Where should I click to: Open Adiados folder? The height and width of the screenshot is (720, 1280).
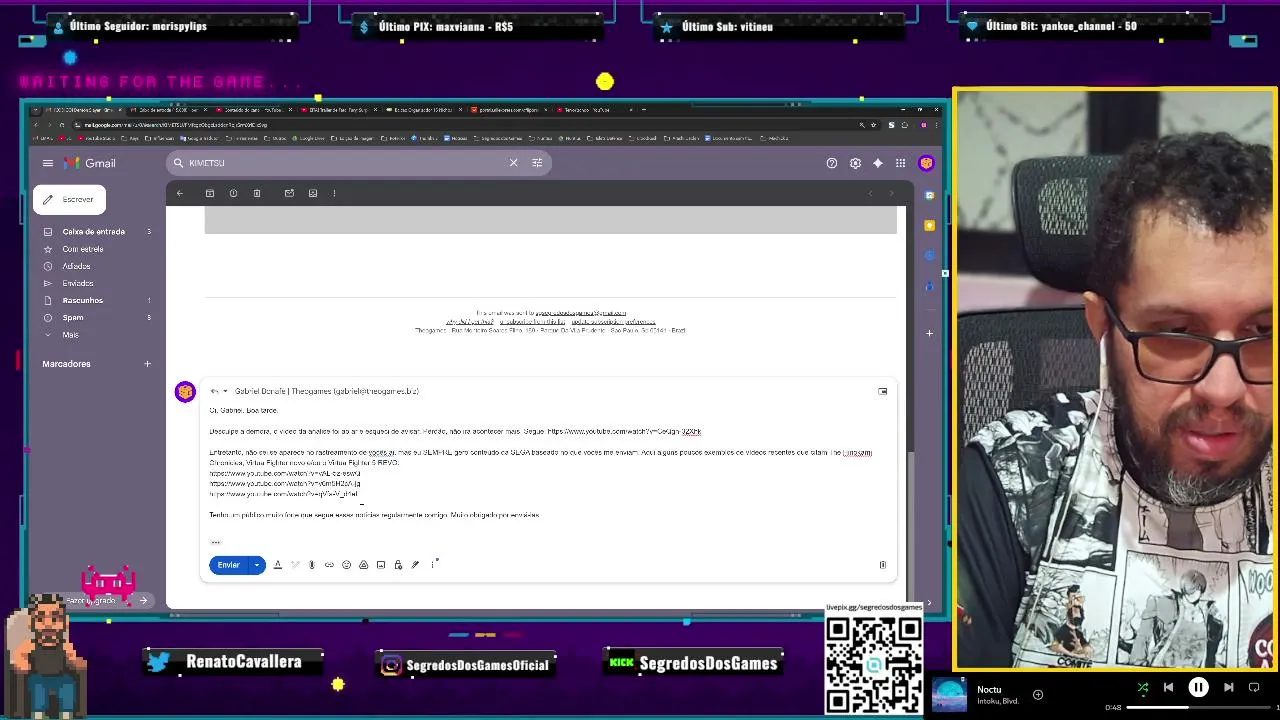click(x=76, y=266)
